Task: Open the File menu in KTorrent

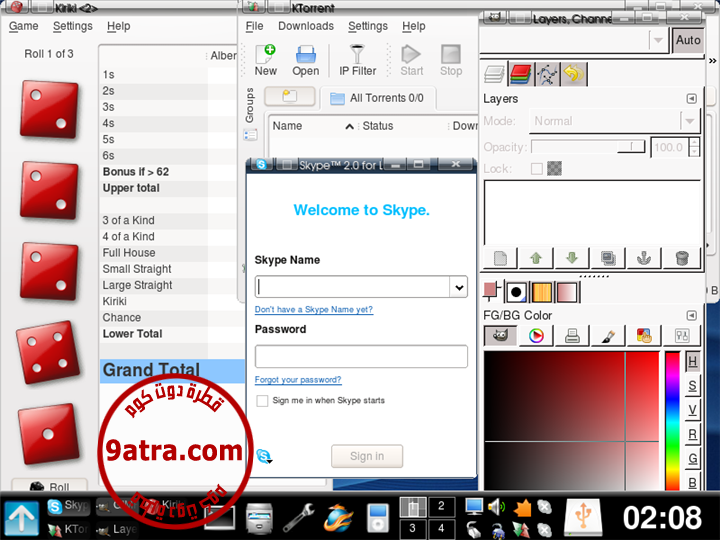Action: [254, 26]
